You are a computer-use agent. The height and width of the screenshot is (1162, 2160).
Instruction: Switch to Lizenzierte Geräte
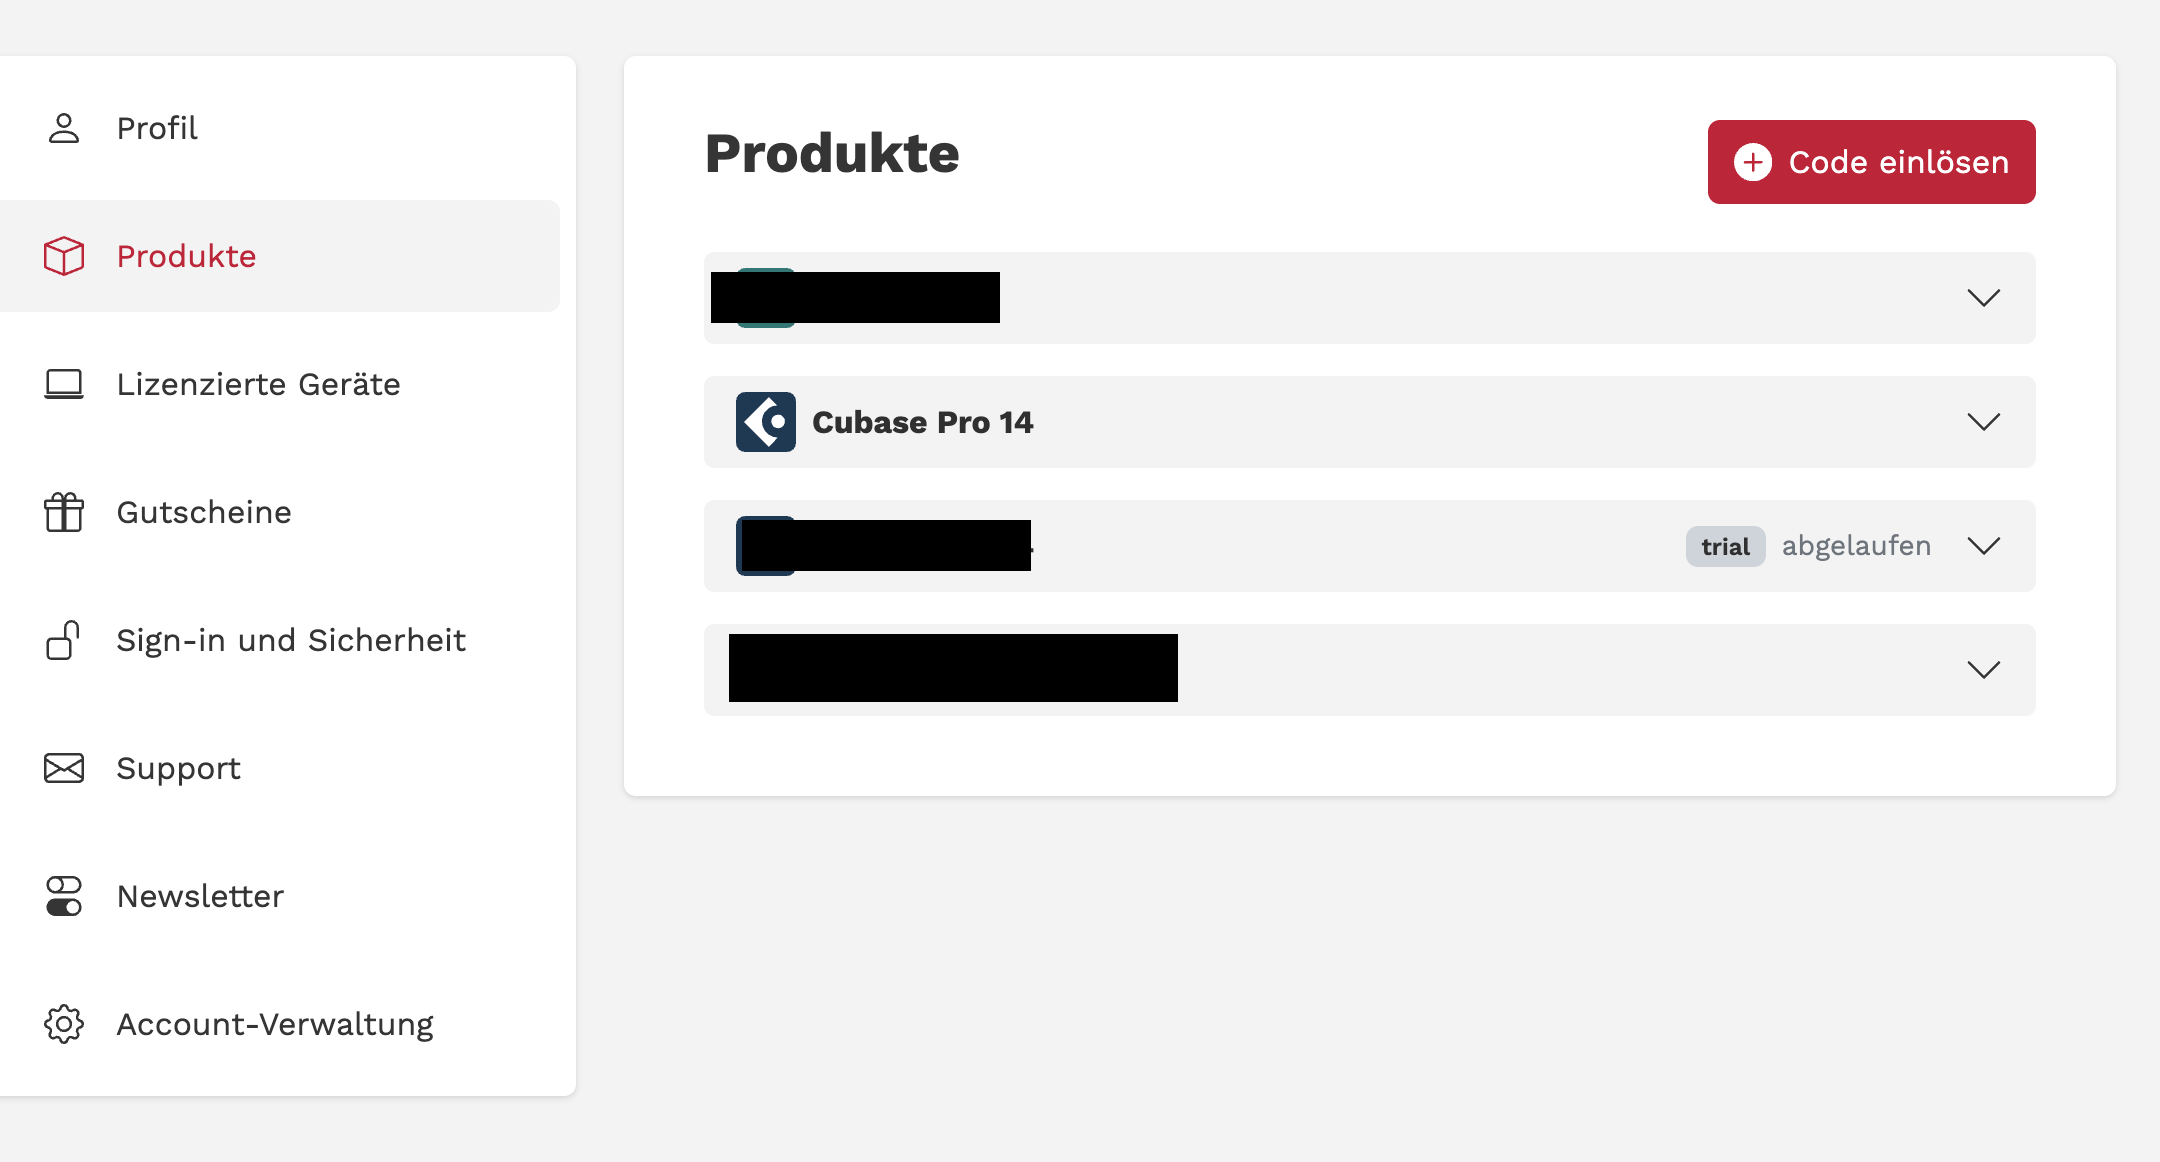tap(258, 384)
